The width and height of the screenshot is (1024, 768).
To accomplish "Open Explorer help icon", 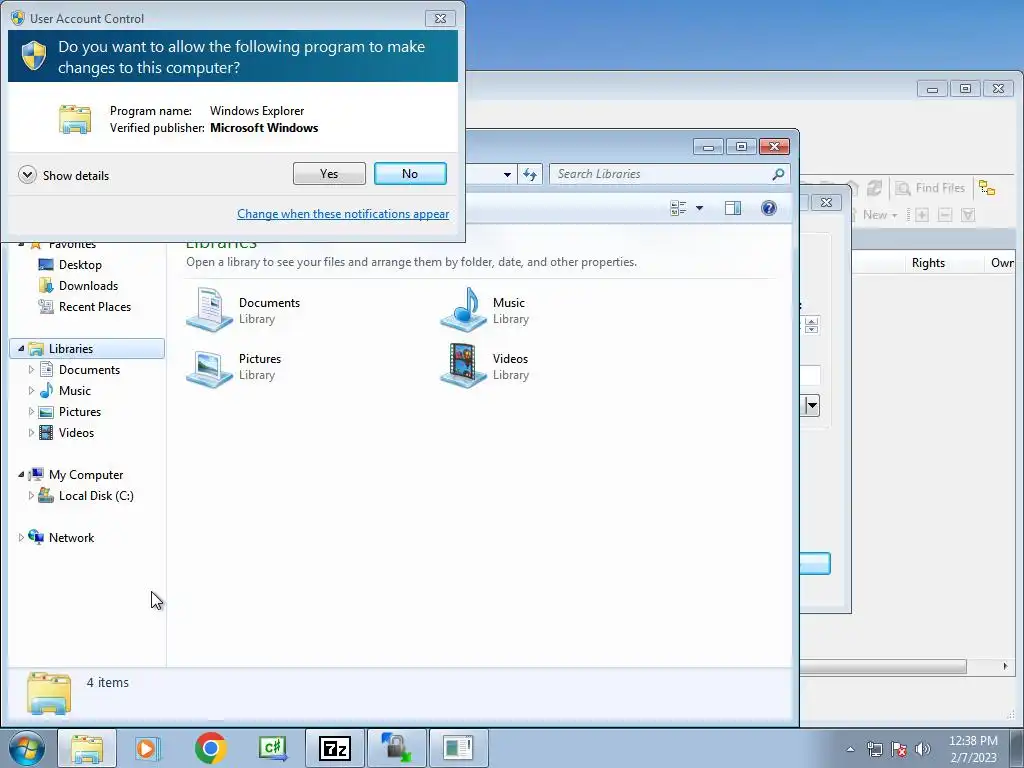I will click(769, 208).
